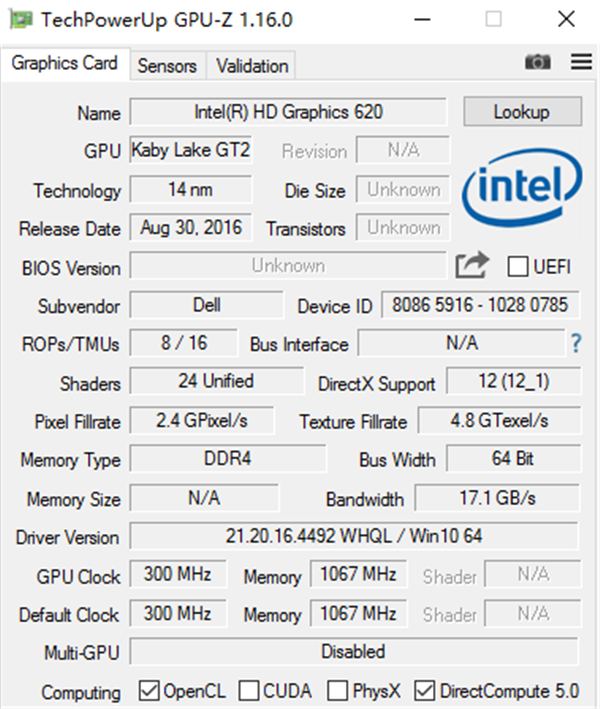This screenshot has height=709, width=600.
Task: Click the Computing label
Action: click(x=81, y=693)
